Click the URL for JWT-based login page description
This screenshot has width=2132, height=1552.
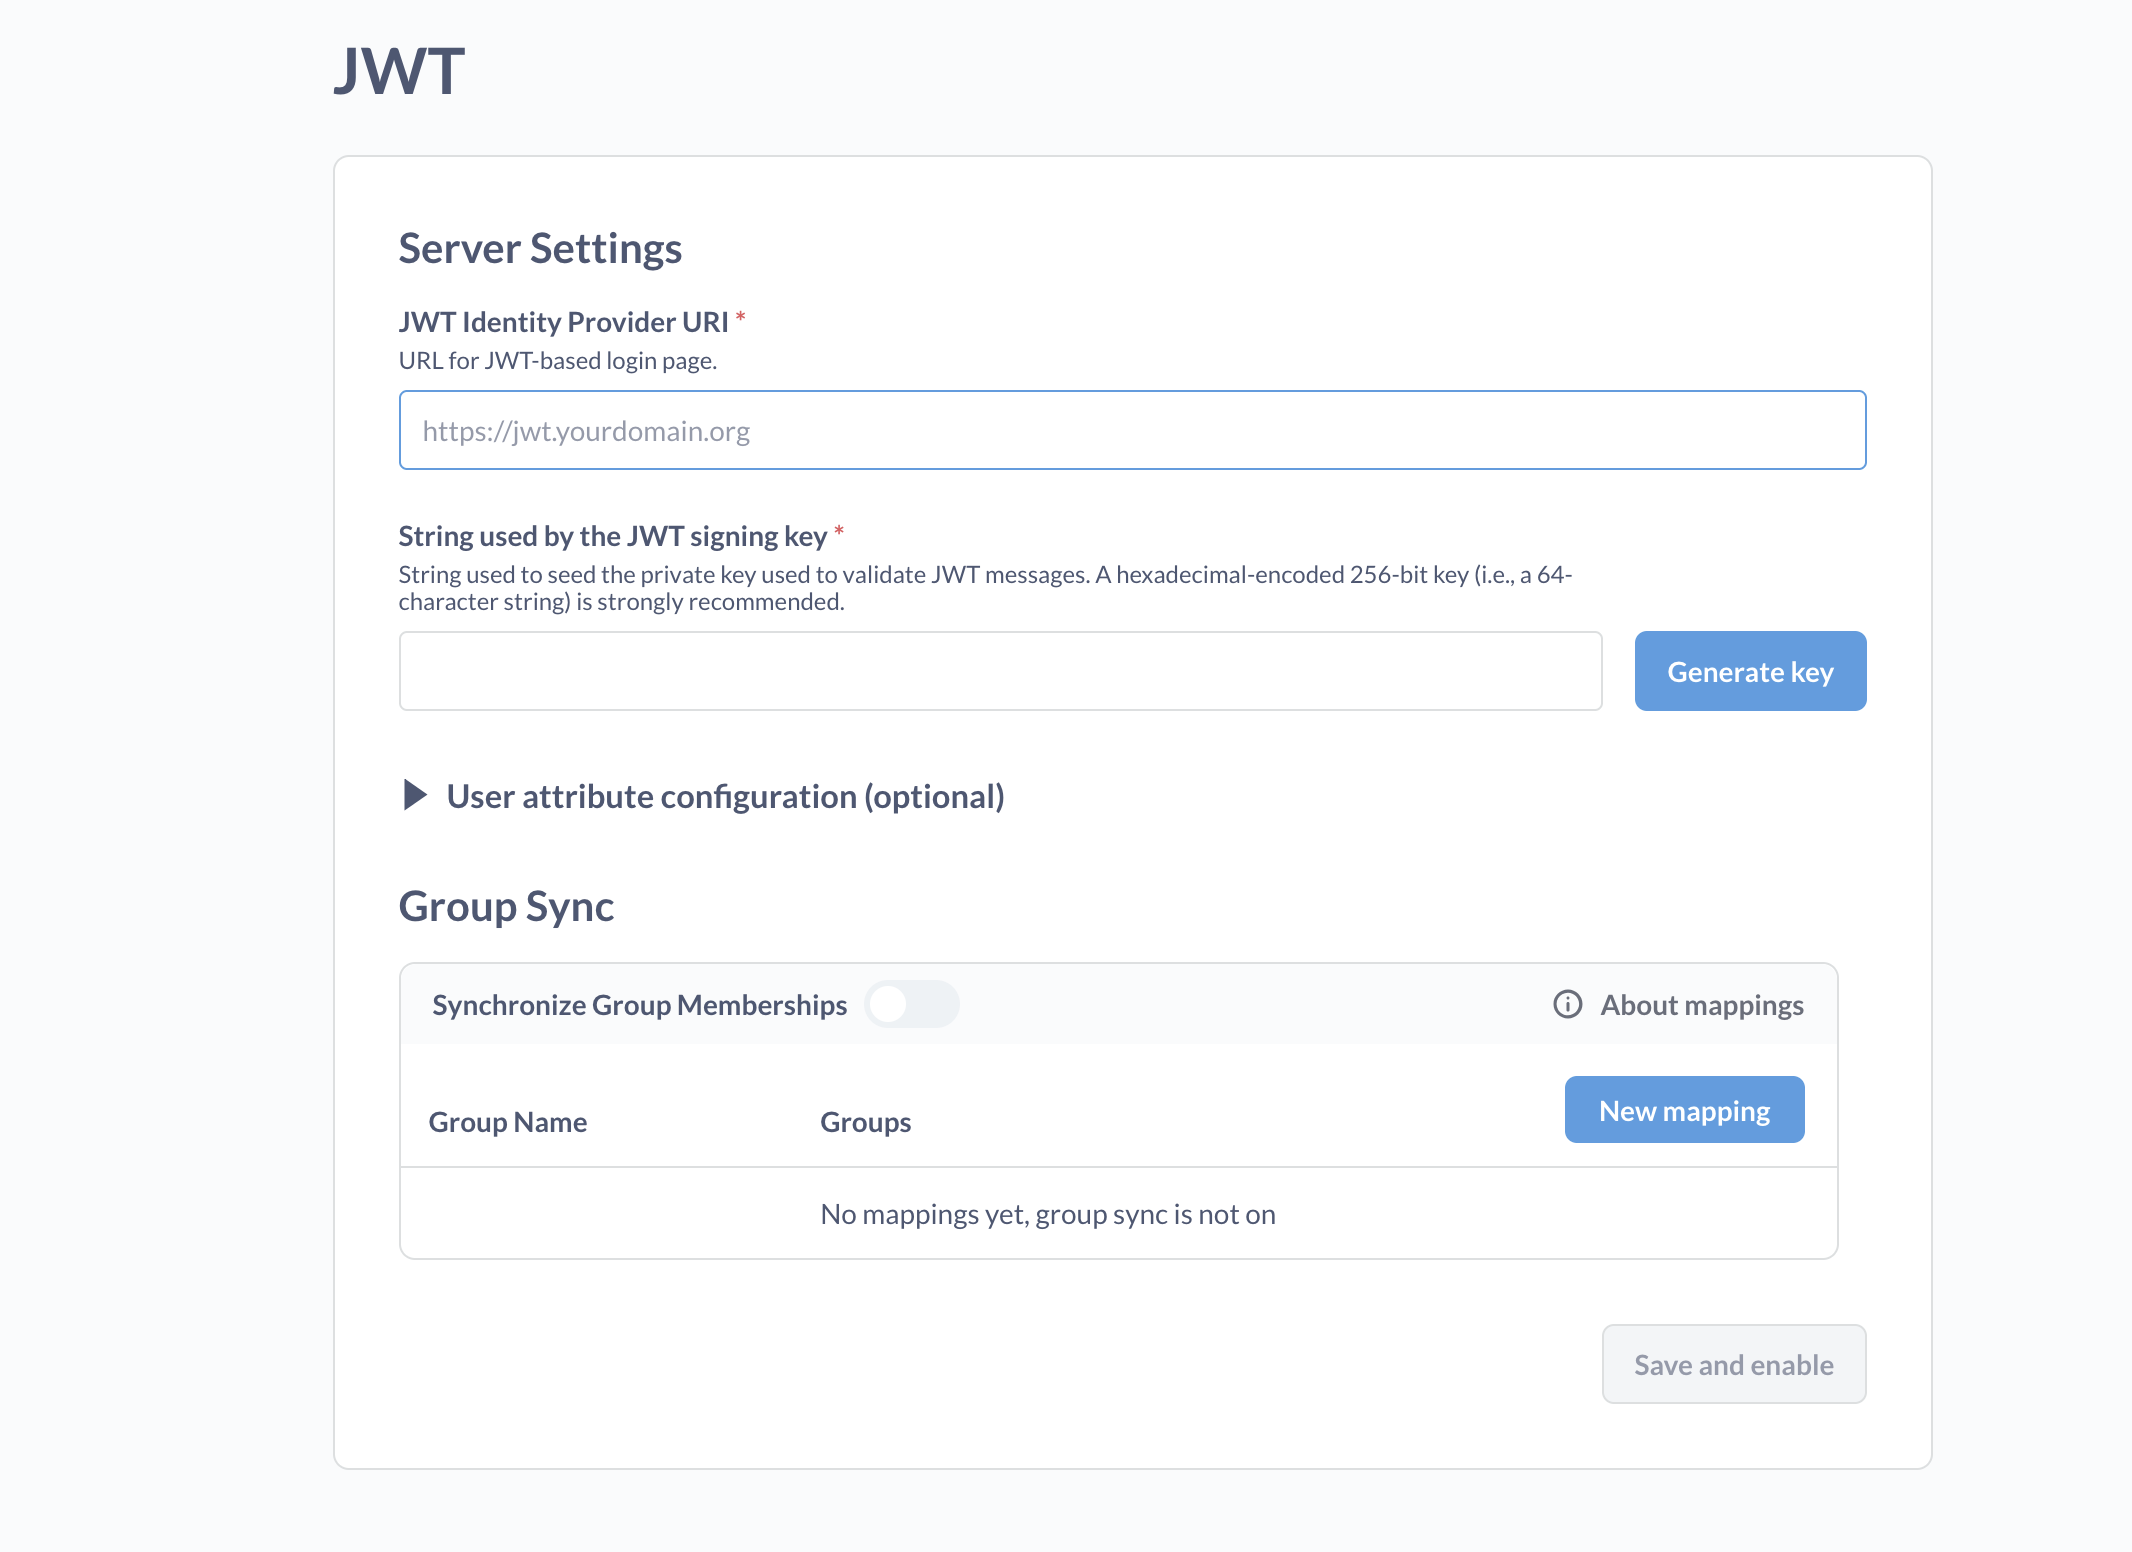tap(557, 361)
